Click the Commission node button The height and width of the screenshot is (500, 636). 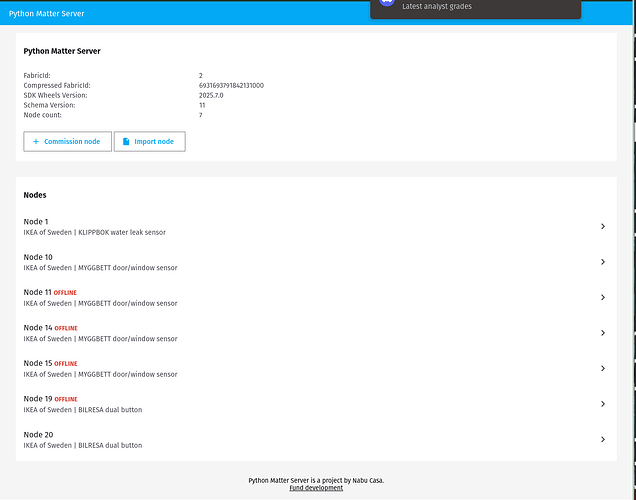[x=67, y=142]
